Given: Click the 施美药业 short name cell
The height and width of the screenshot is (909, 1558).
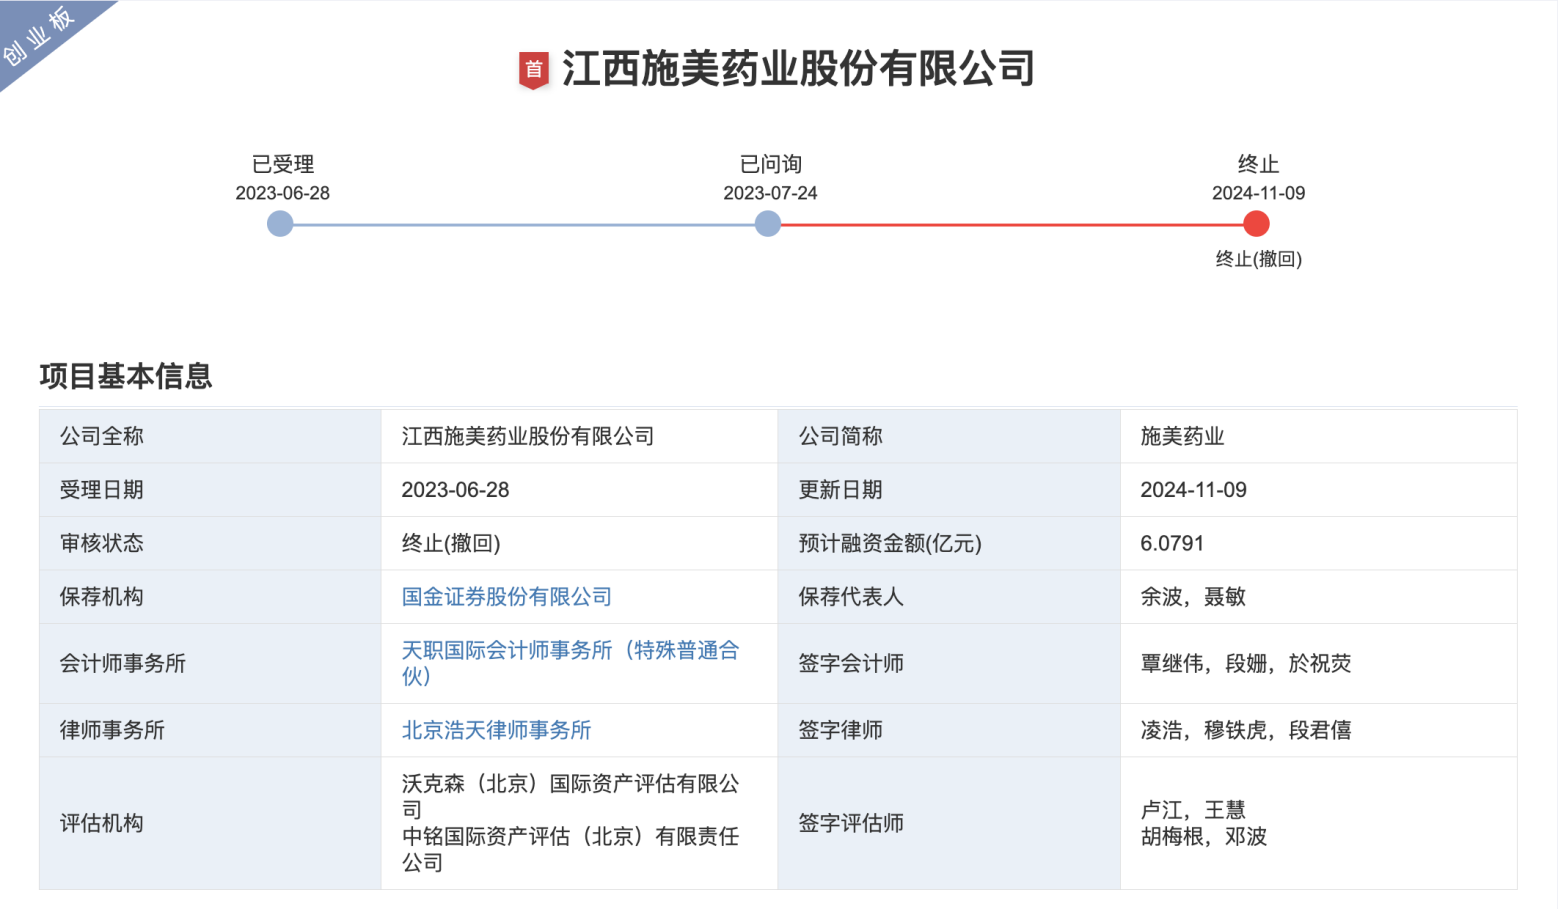Looking at the screenshot, I should 1182,436.
